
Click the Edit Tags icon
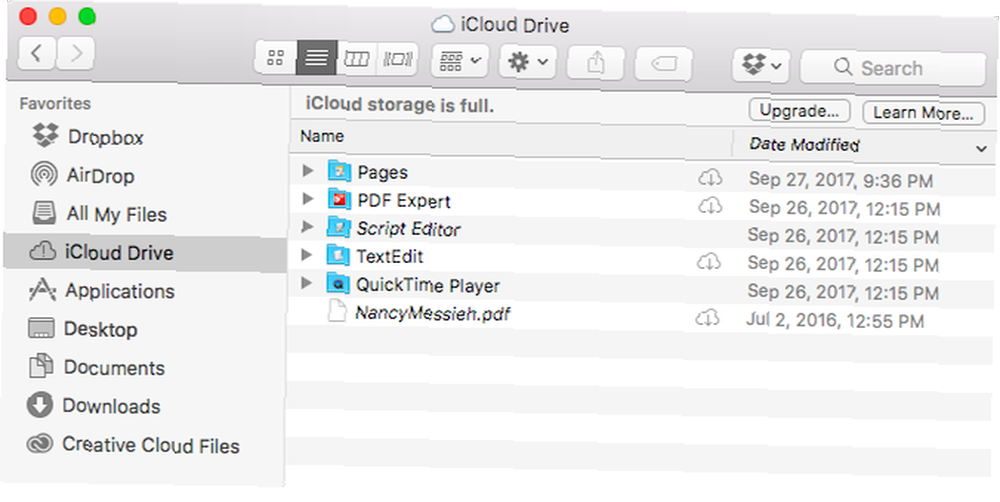coord(663,64)
